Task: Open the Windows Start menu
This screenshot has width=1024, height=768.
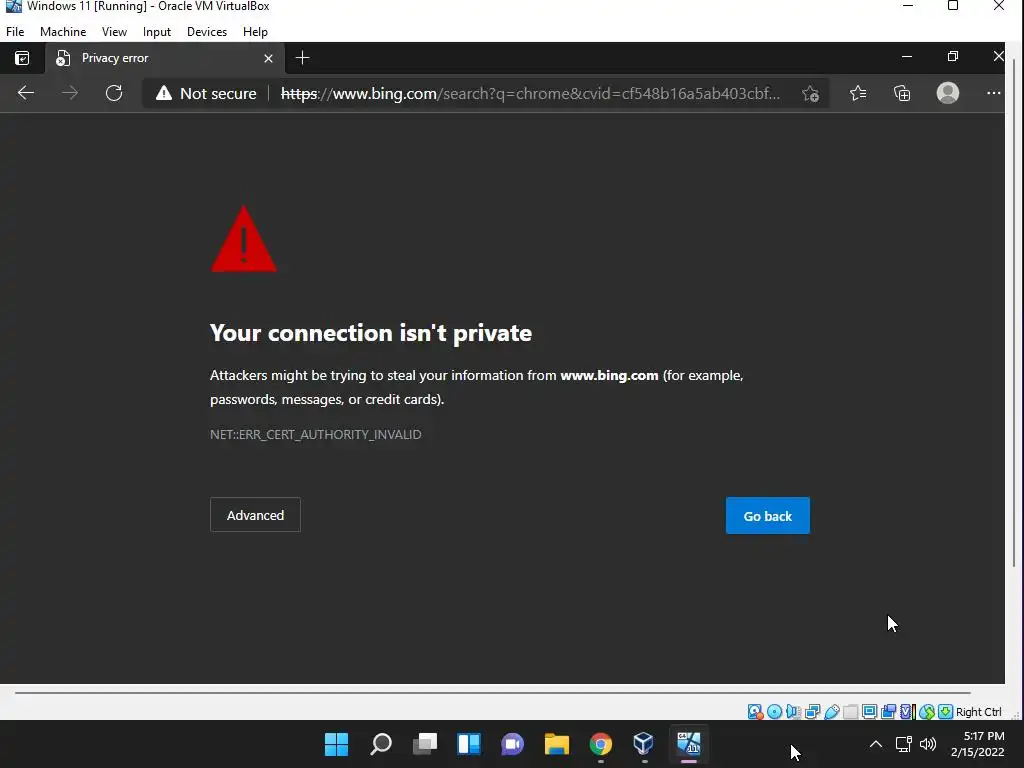Action: click(336, 744)
